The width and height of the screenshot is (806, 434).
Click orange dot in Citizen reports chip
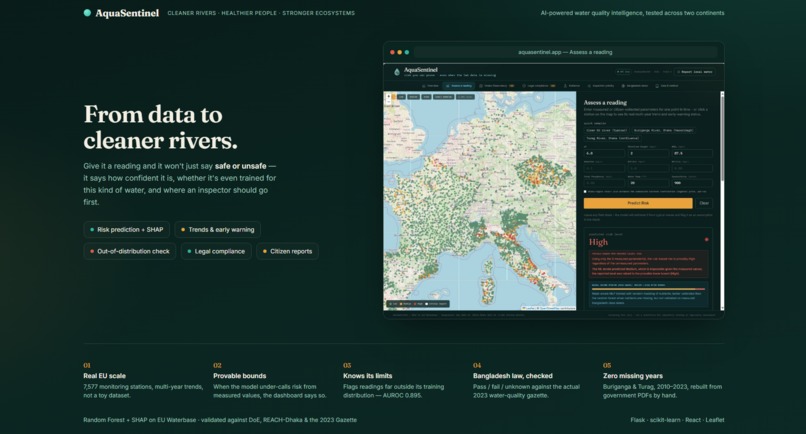click(x=265, y=251)
